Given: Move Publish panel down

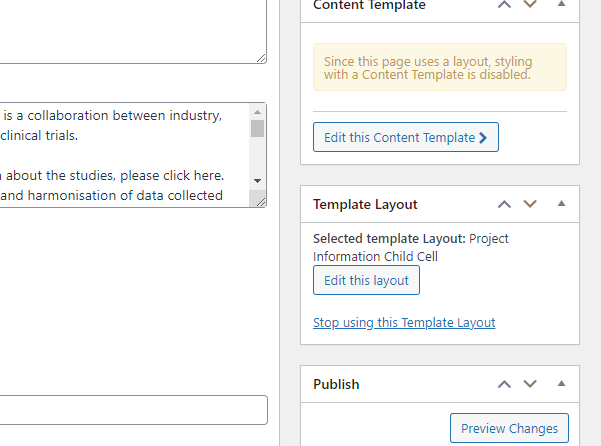Looking at the screenshot, I should coord(530,384).
